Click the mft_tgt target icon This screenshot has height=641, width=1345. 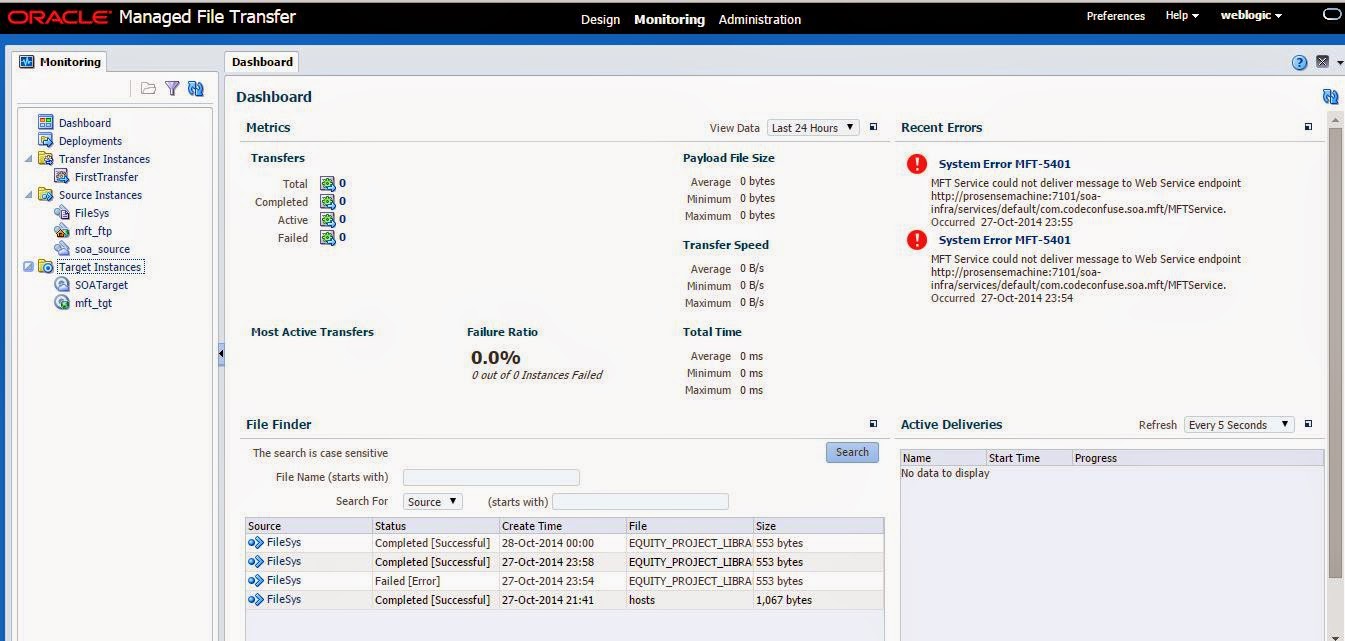click(62, 302)
